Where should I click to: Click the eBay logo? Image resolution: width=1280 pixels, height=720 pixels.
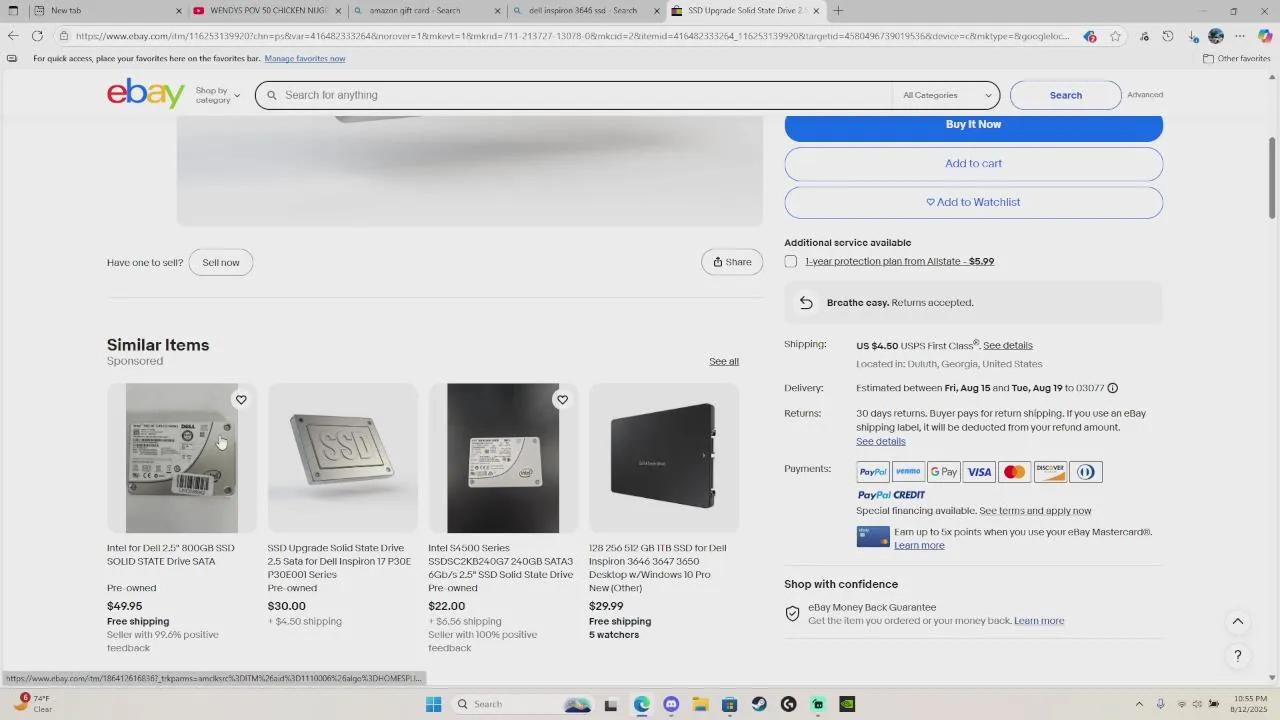pyautogui.click(x=146, y=94)
